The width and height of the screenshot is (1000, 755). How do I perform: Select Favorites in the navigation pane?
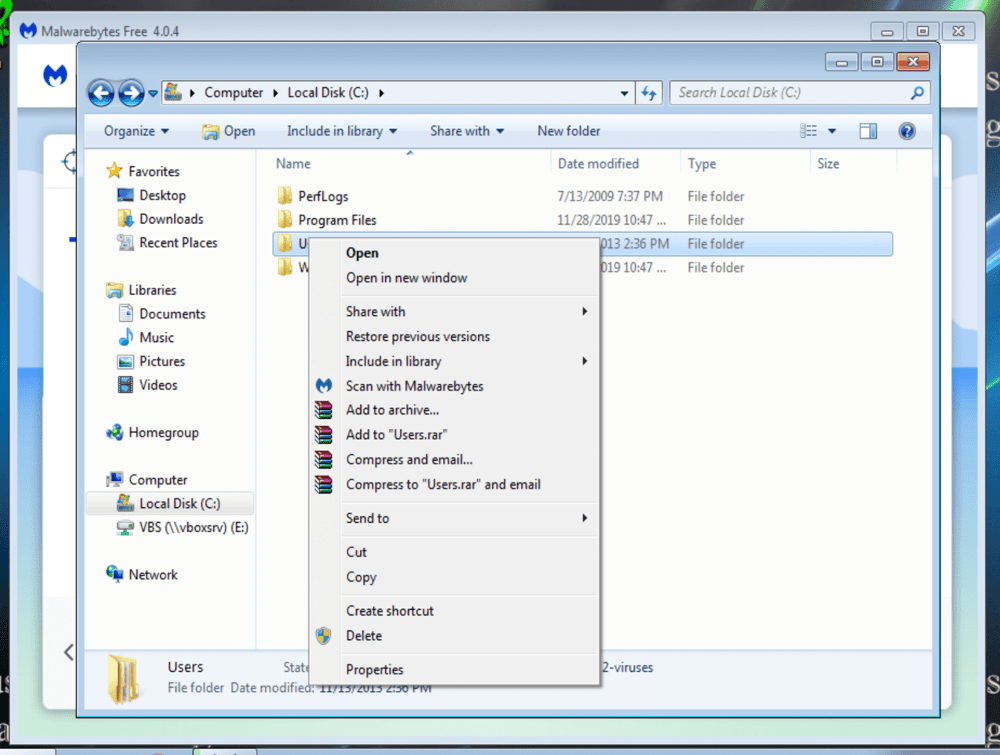click(x=143, y=172)
